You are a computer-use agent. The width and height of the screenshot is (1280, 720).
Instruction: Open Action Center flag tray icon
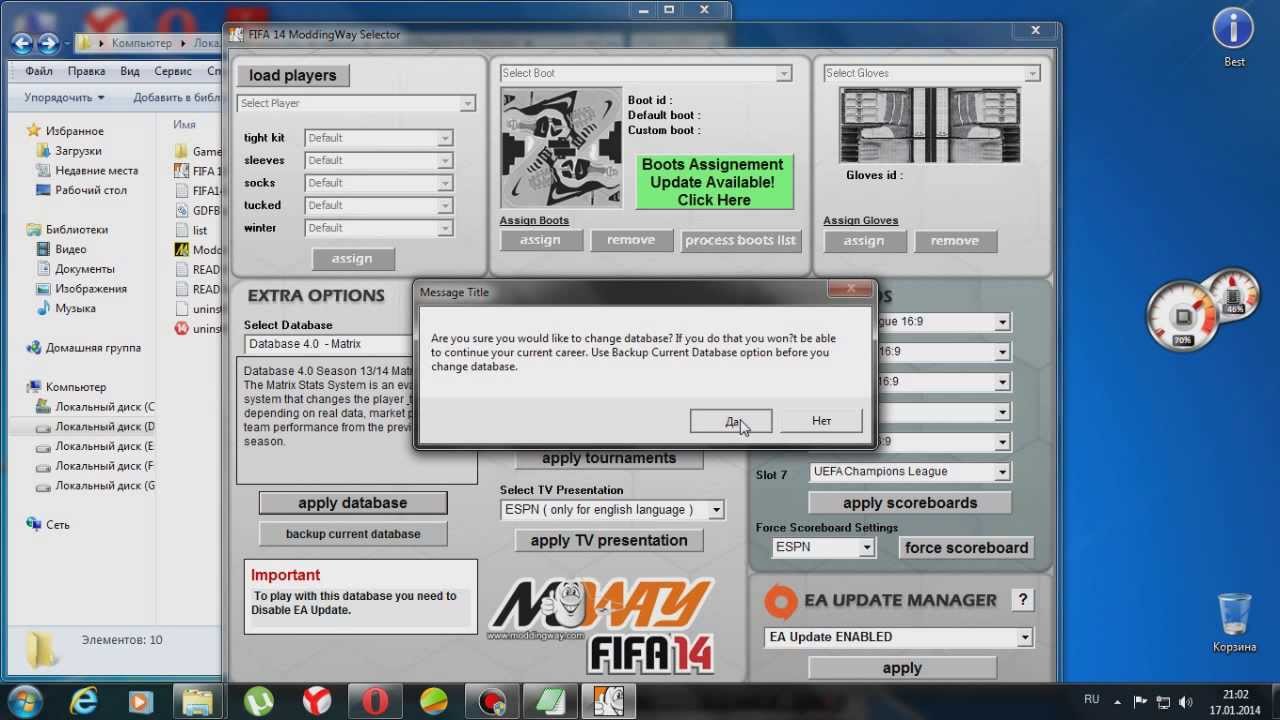[x=1139, y=700]
